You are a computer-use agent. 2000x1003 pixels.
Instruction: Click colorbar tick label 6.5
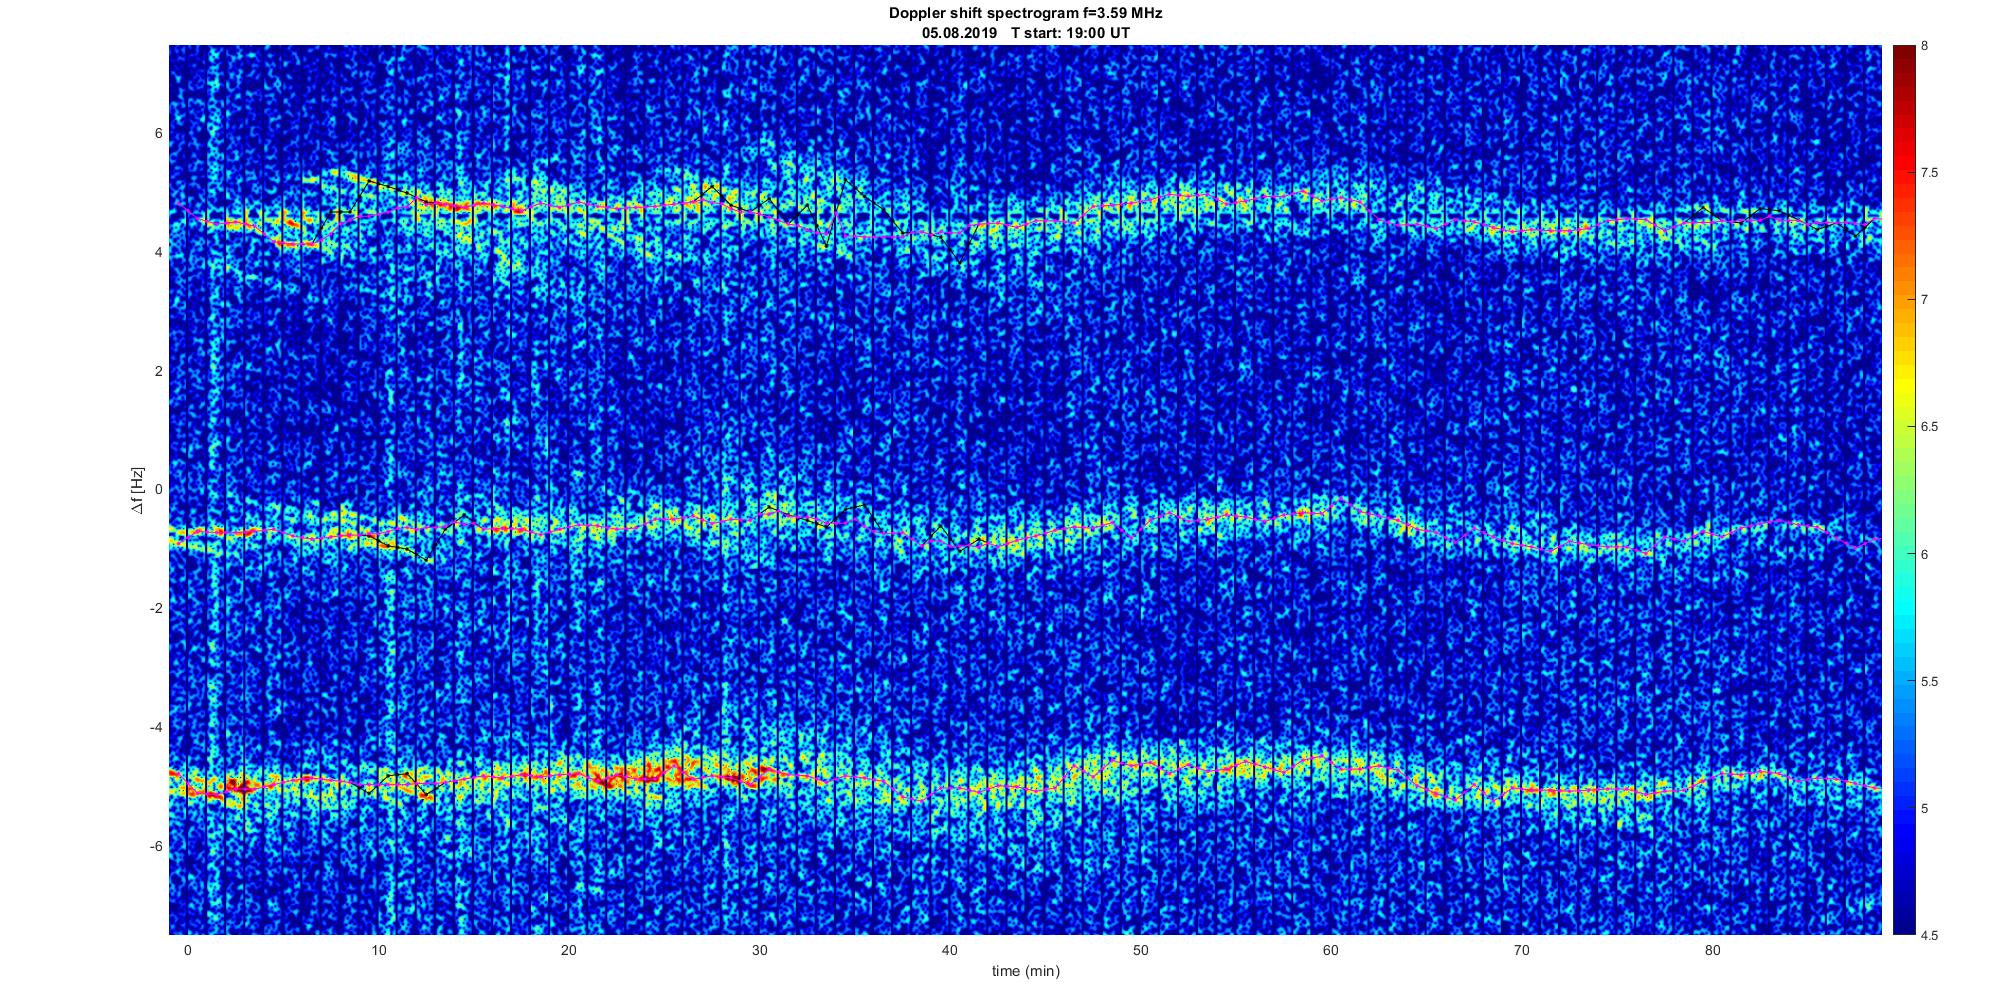(x=1930, y=427)
